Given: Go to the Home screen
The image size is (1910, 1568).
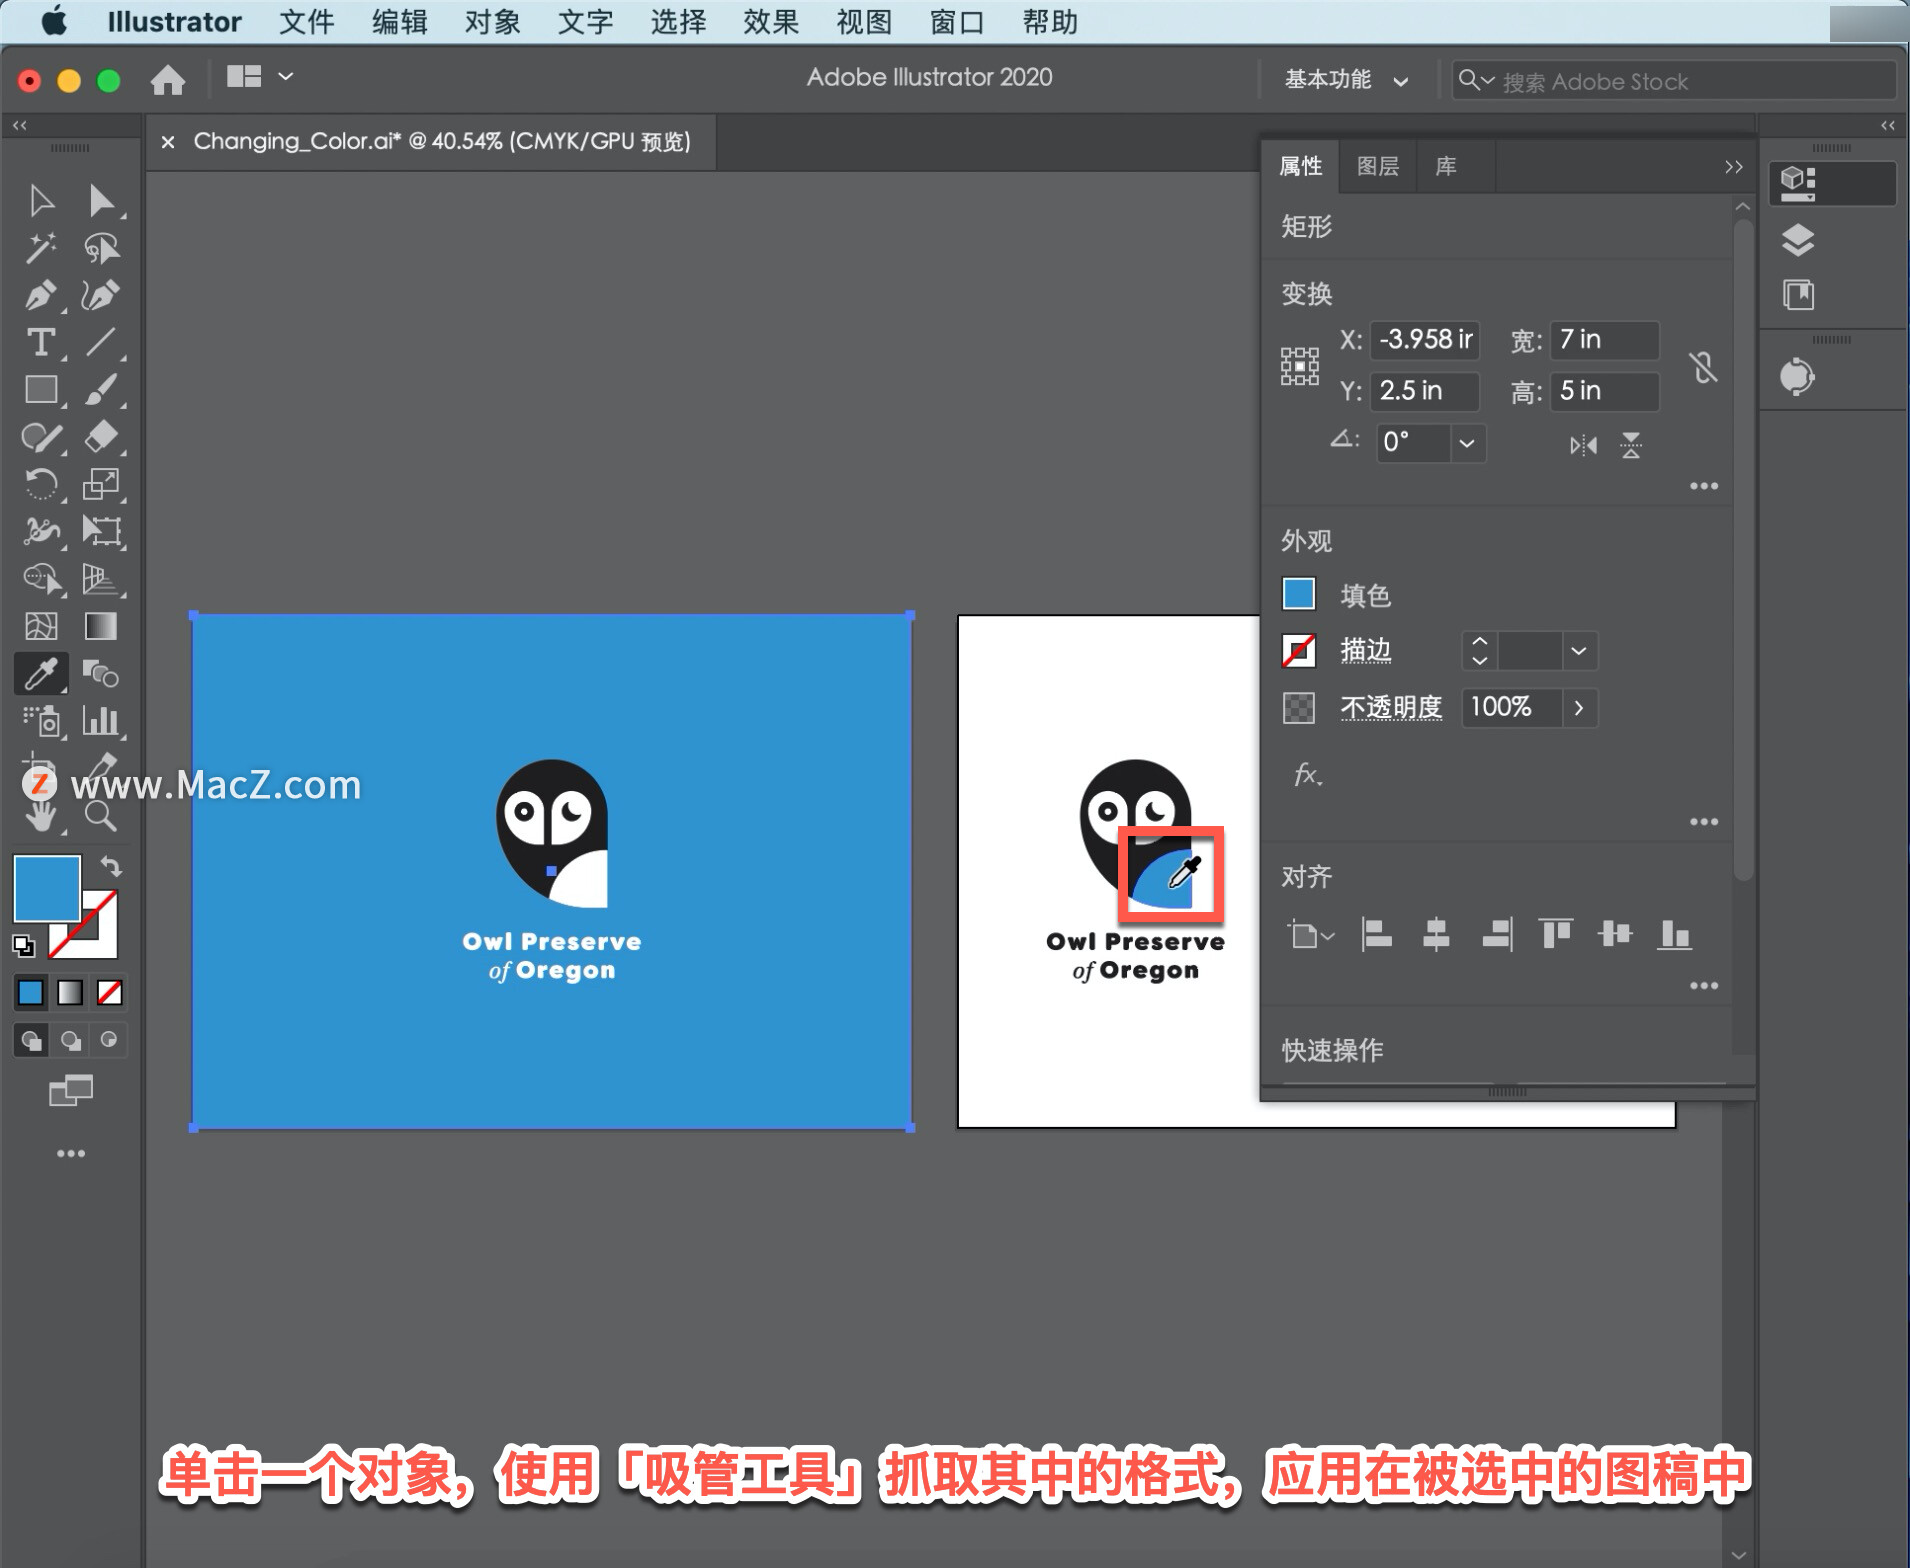Looking at the screenshot, I should [x=168, y=79].
